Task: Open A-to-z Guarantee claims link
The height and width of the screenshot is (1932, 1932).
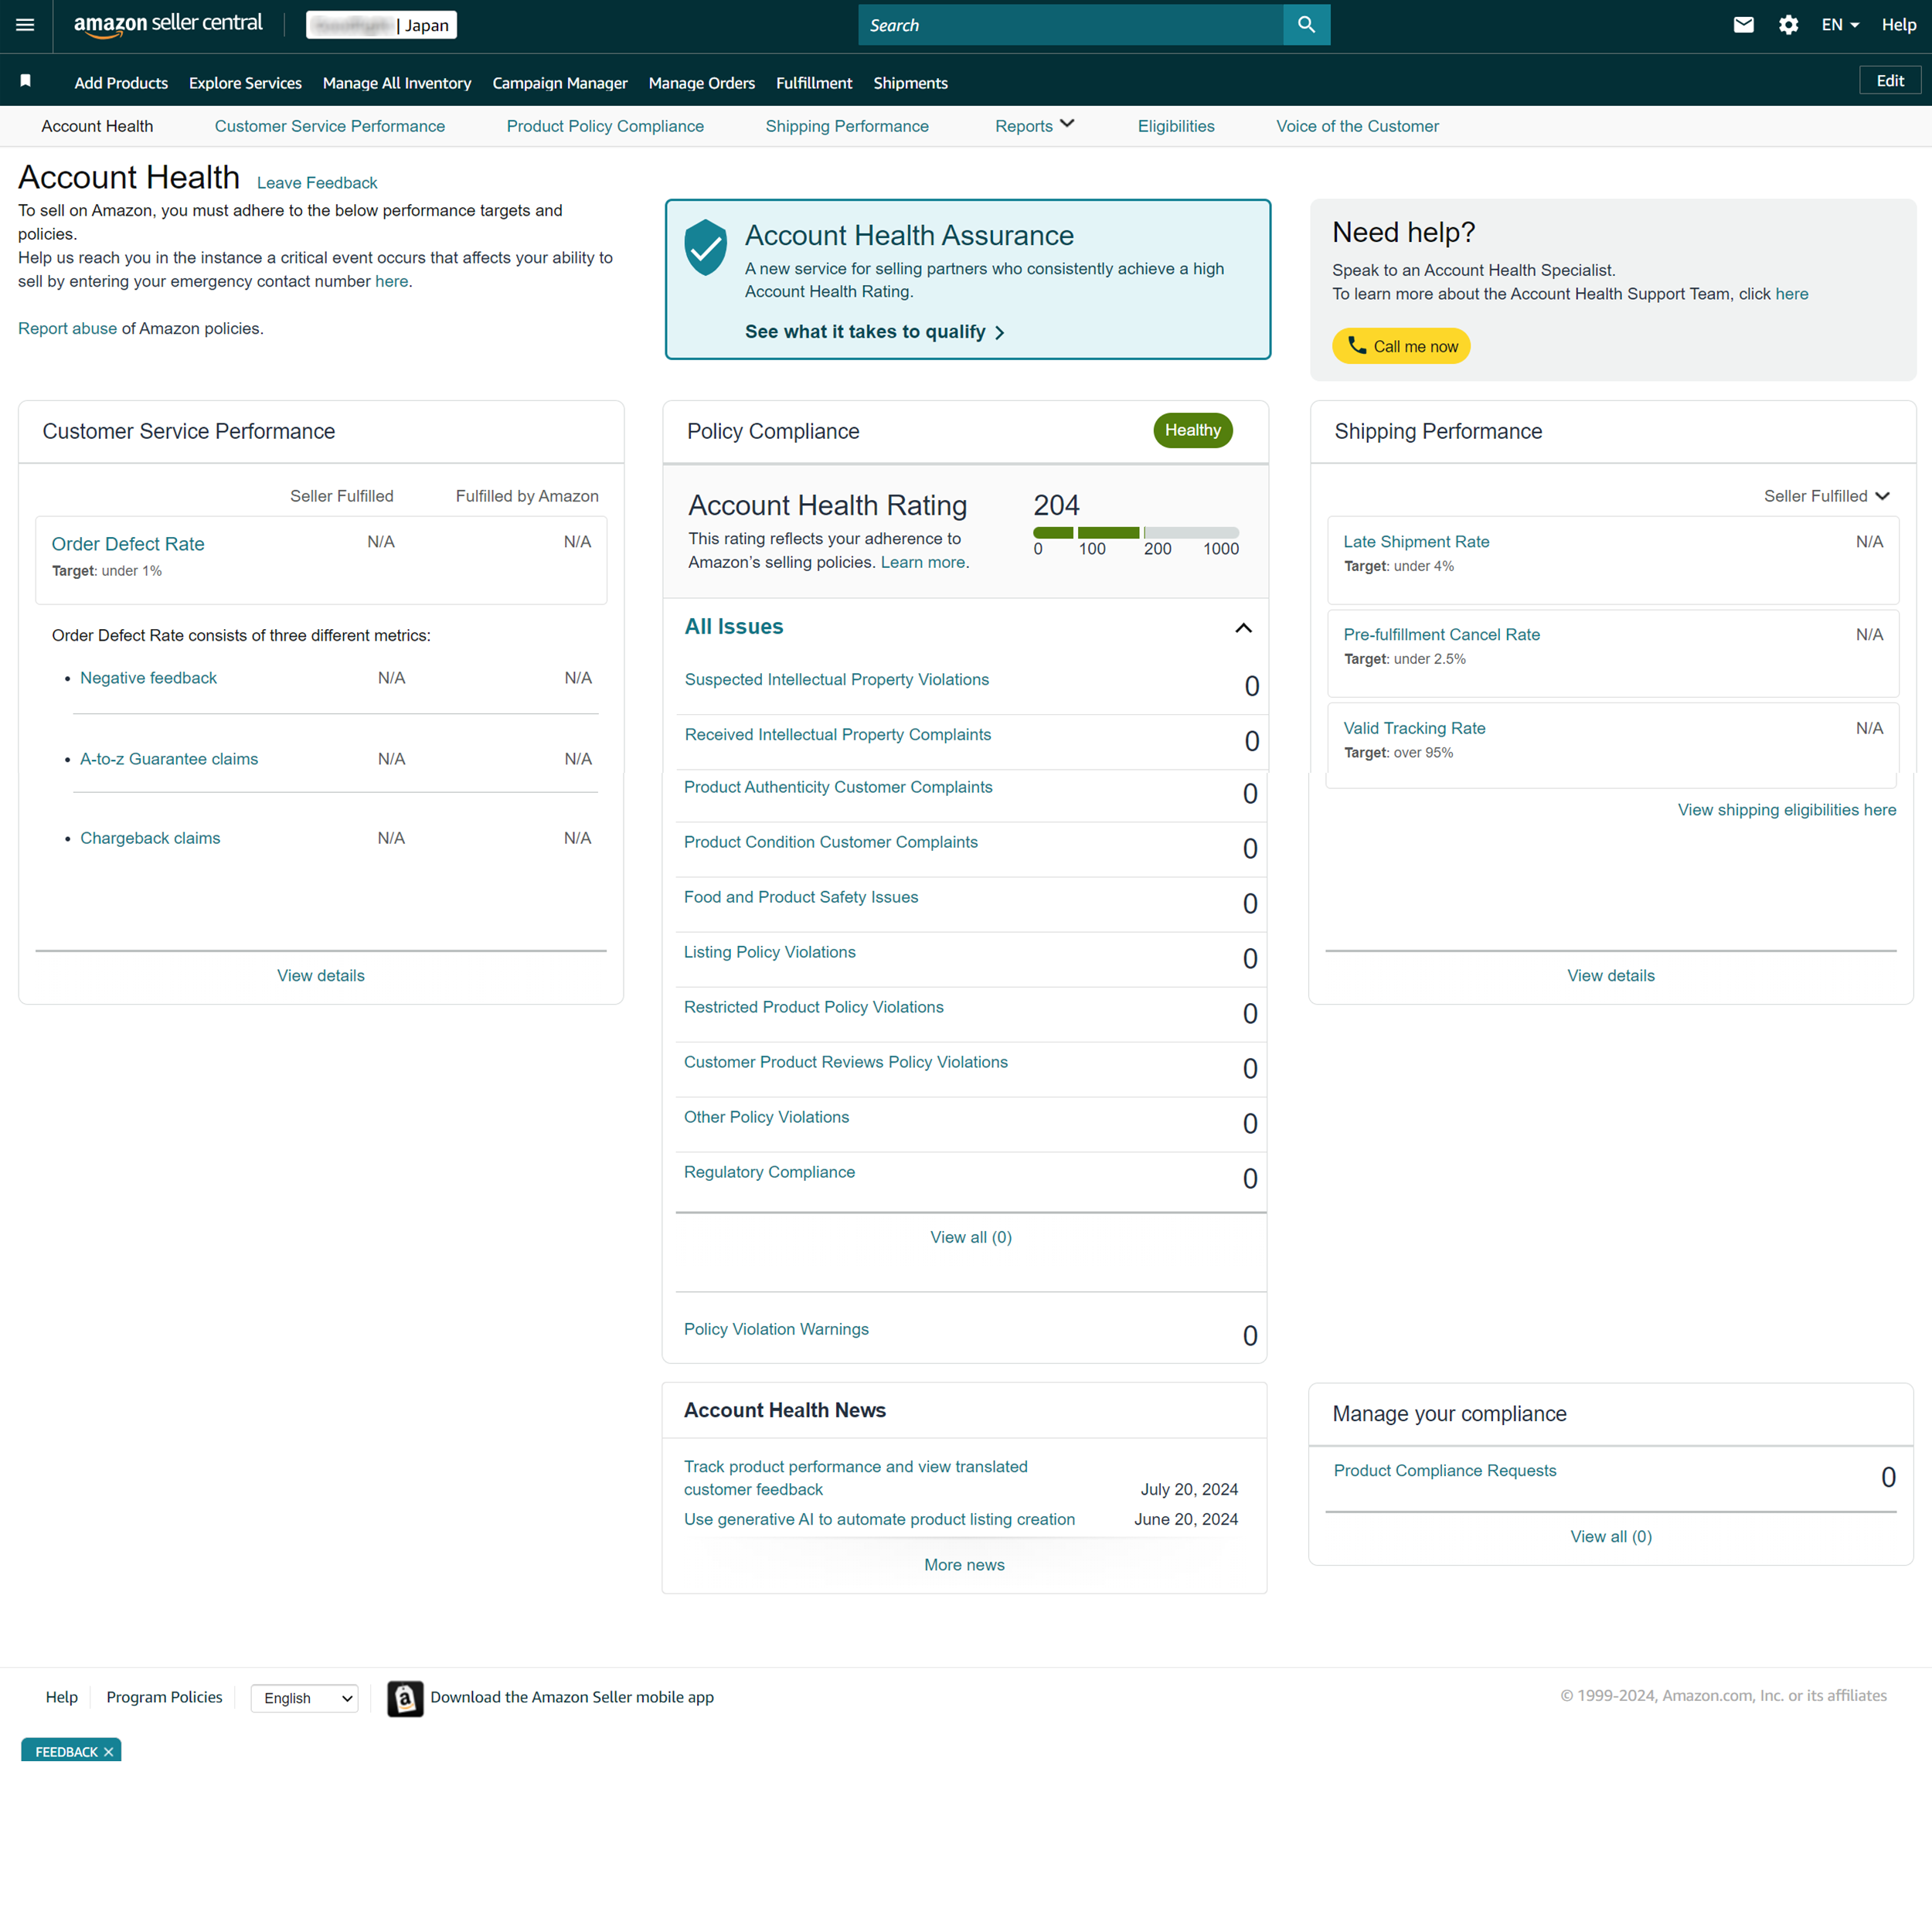Action: tap(169, 759)
